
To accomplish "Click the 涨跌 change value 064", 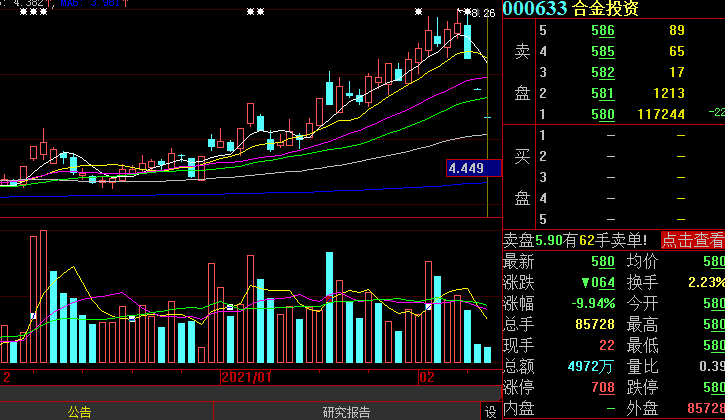I will pyautogui.click(x=598, y=283).
